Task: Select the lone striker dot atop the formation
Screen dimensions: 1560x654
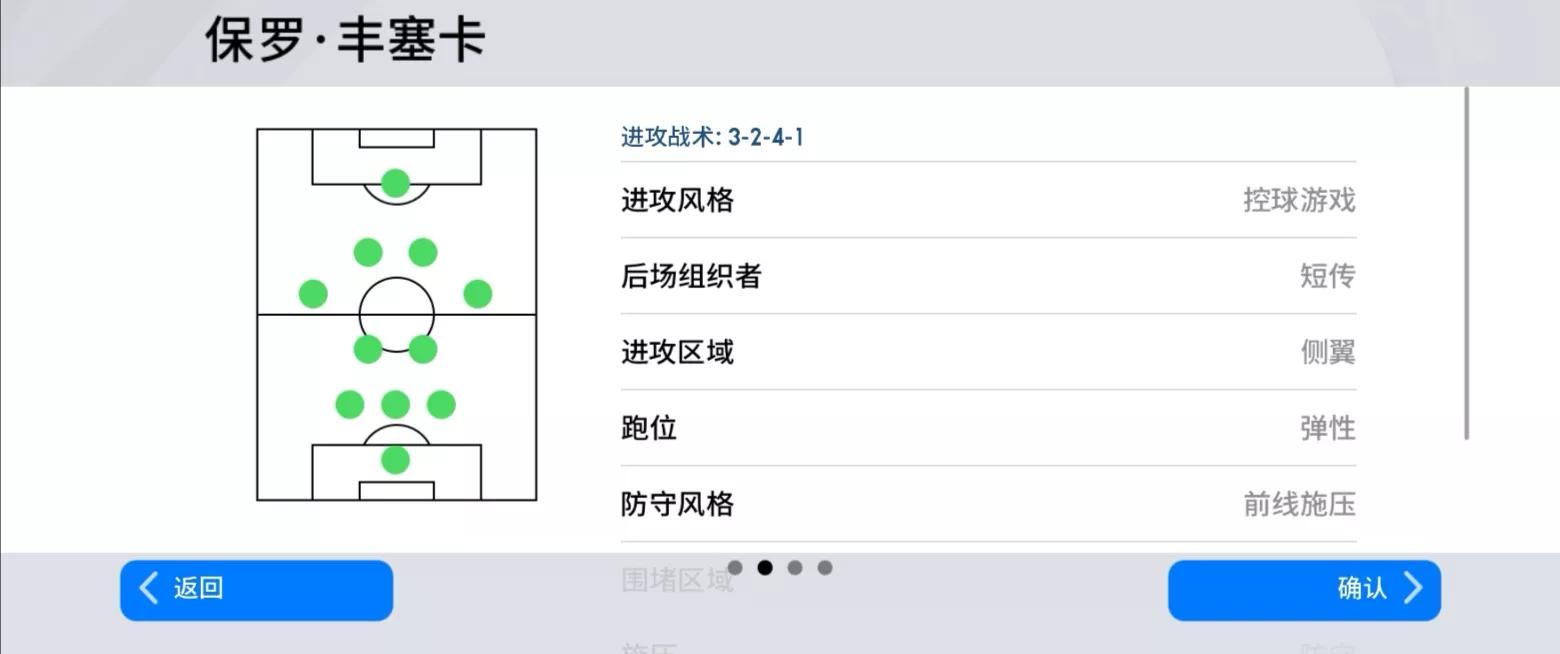Action: pos(396,183)
